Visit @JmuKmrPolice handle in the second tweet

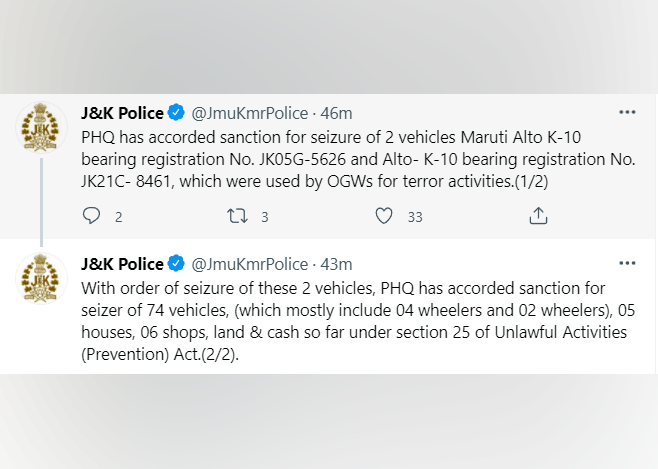(248, 265)
